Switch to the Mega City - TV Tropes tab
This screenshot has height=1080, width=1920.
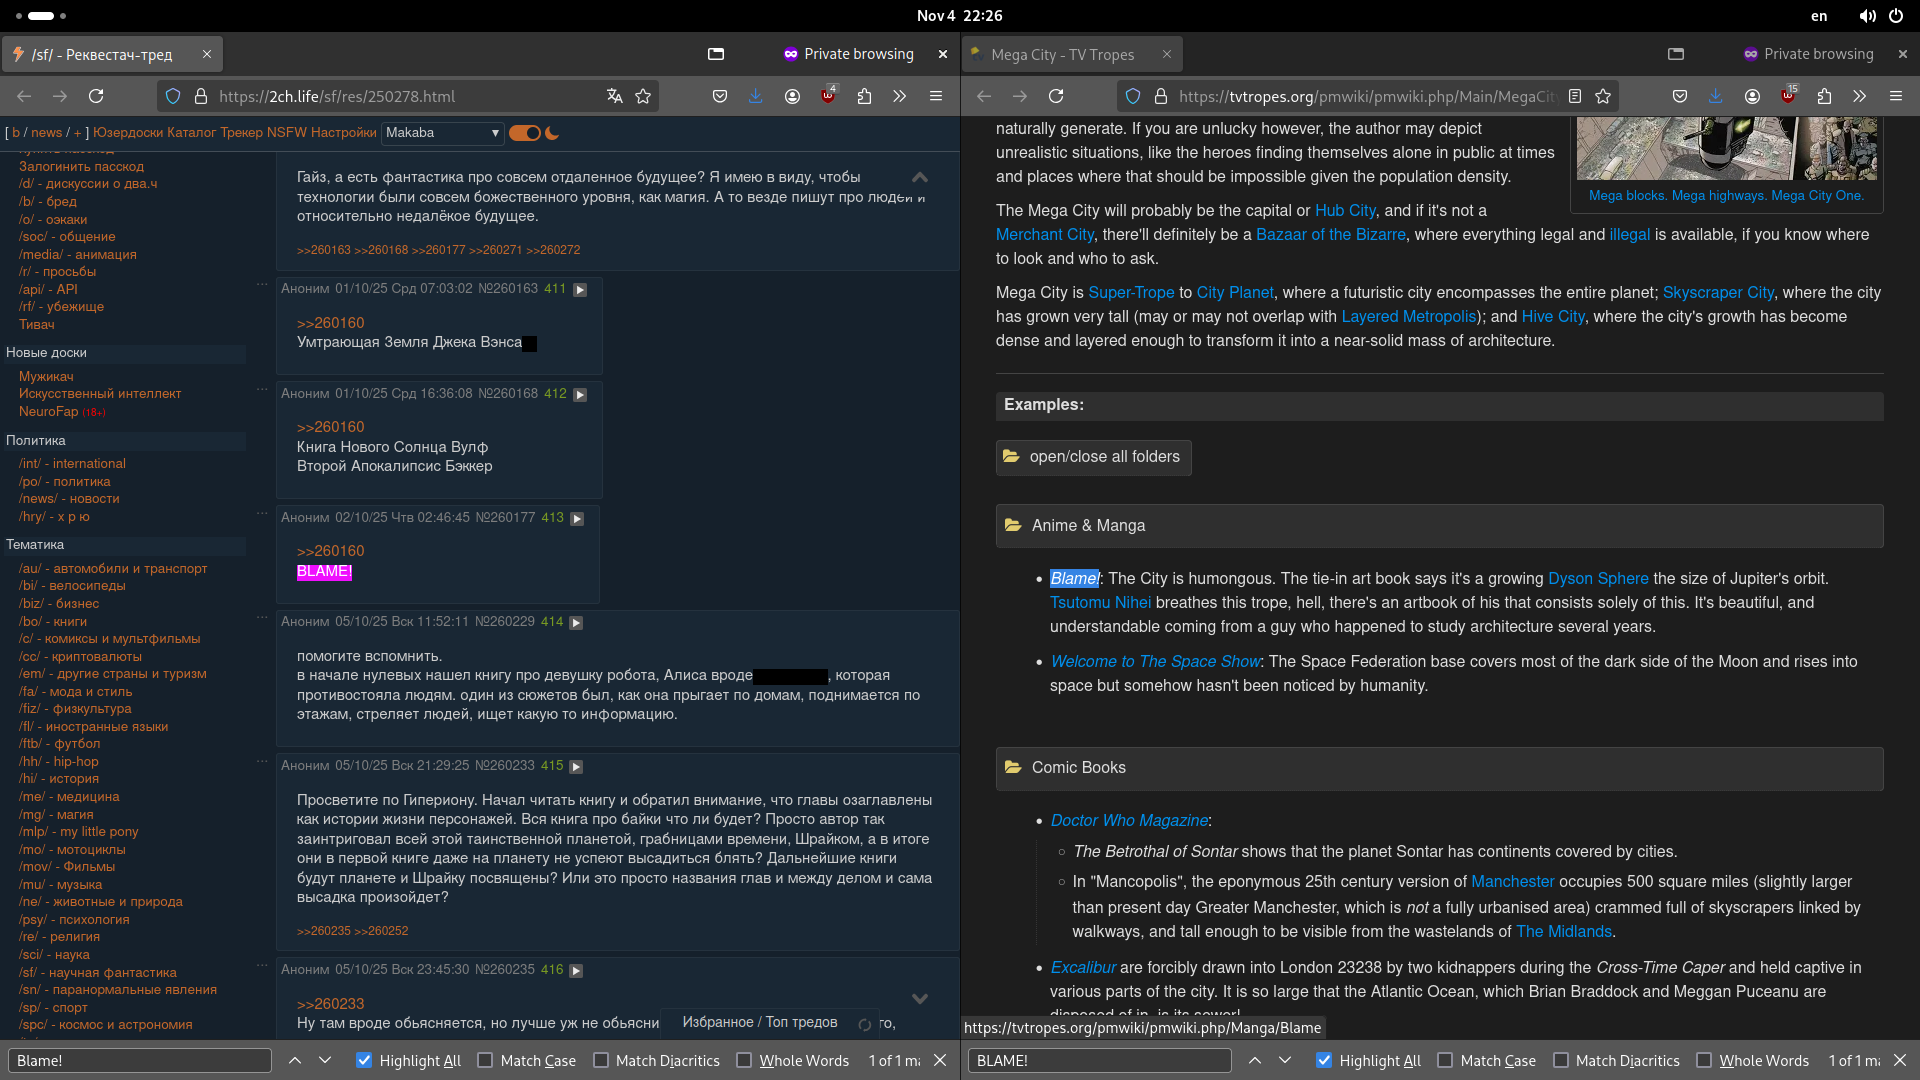[1062, 54]
